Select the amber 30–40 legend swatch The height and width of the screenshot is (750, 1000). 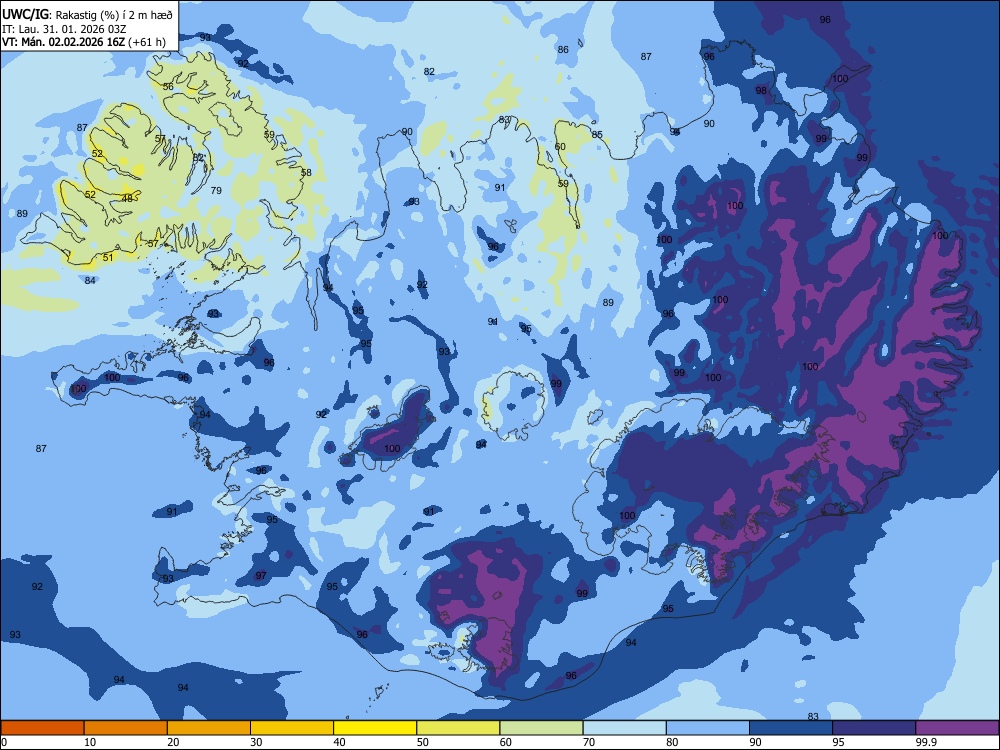pyautogui.click(x=292, y=728)
